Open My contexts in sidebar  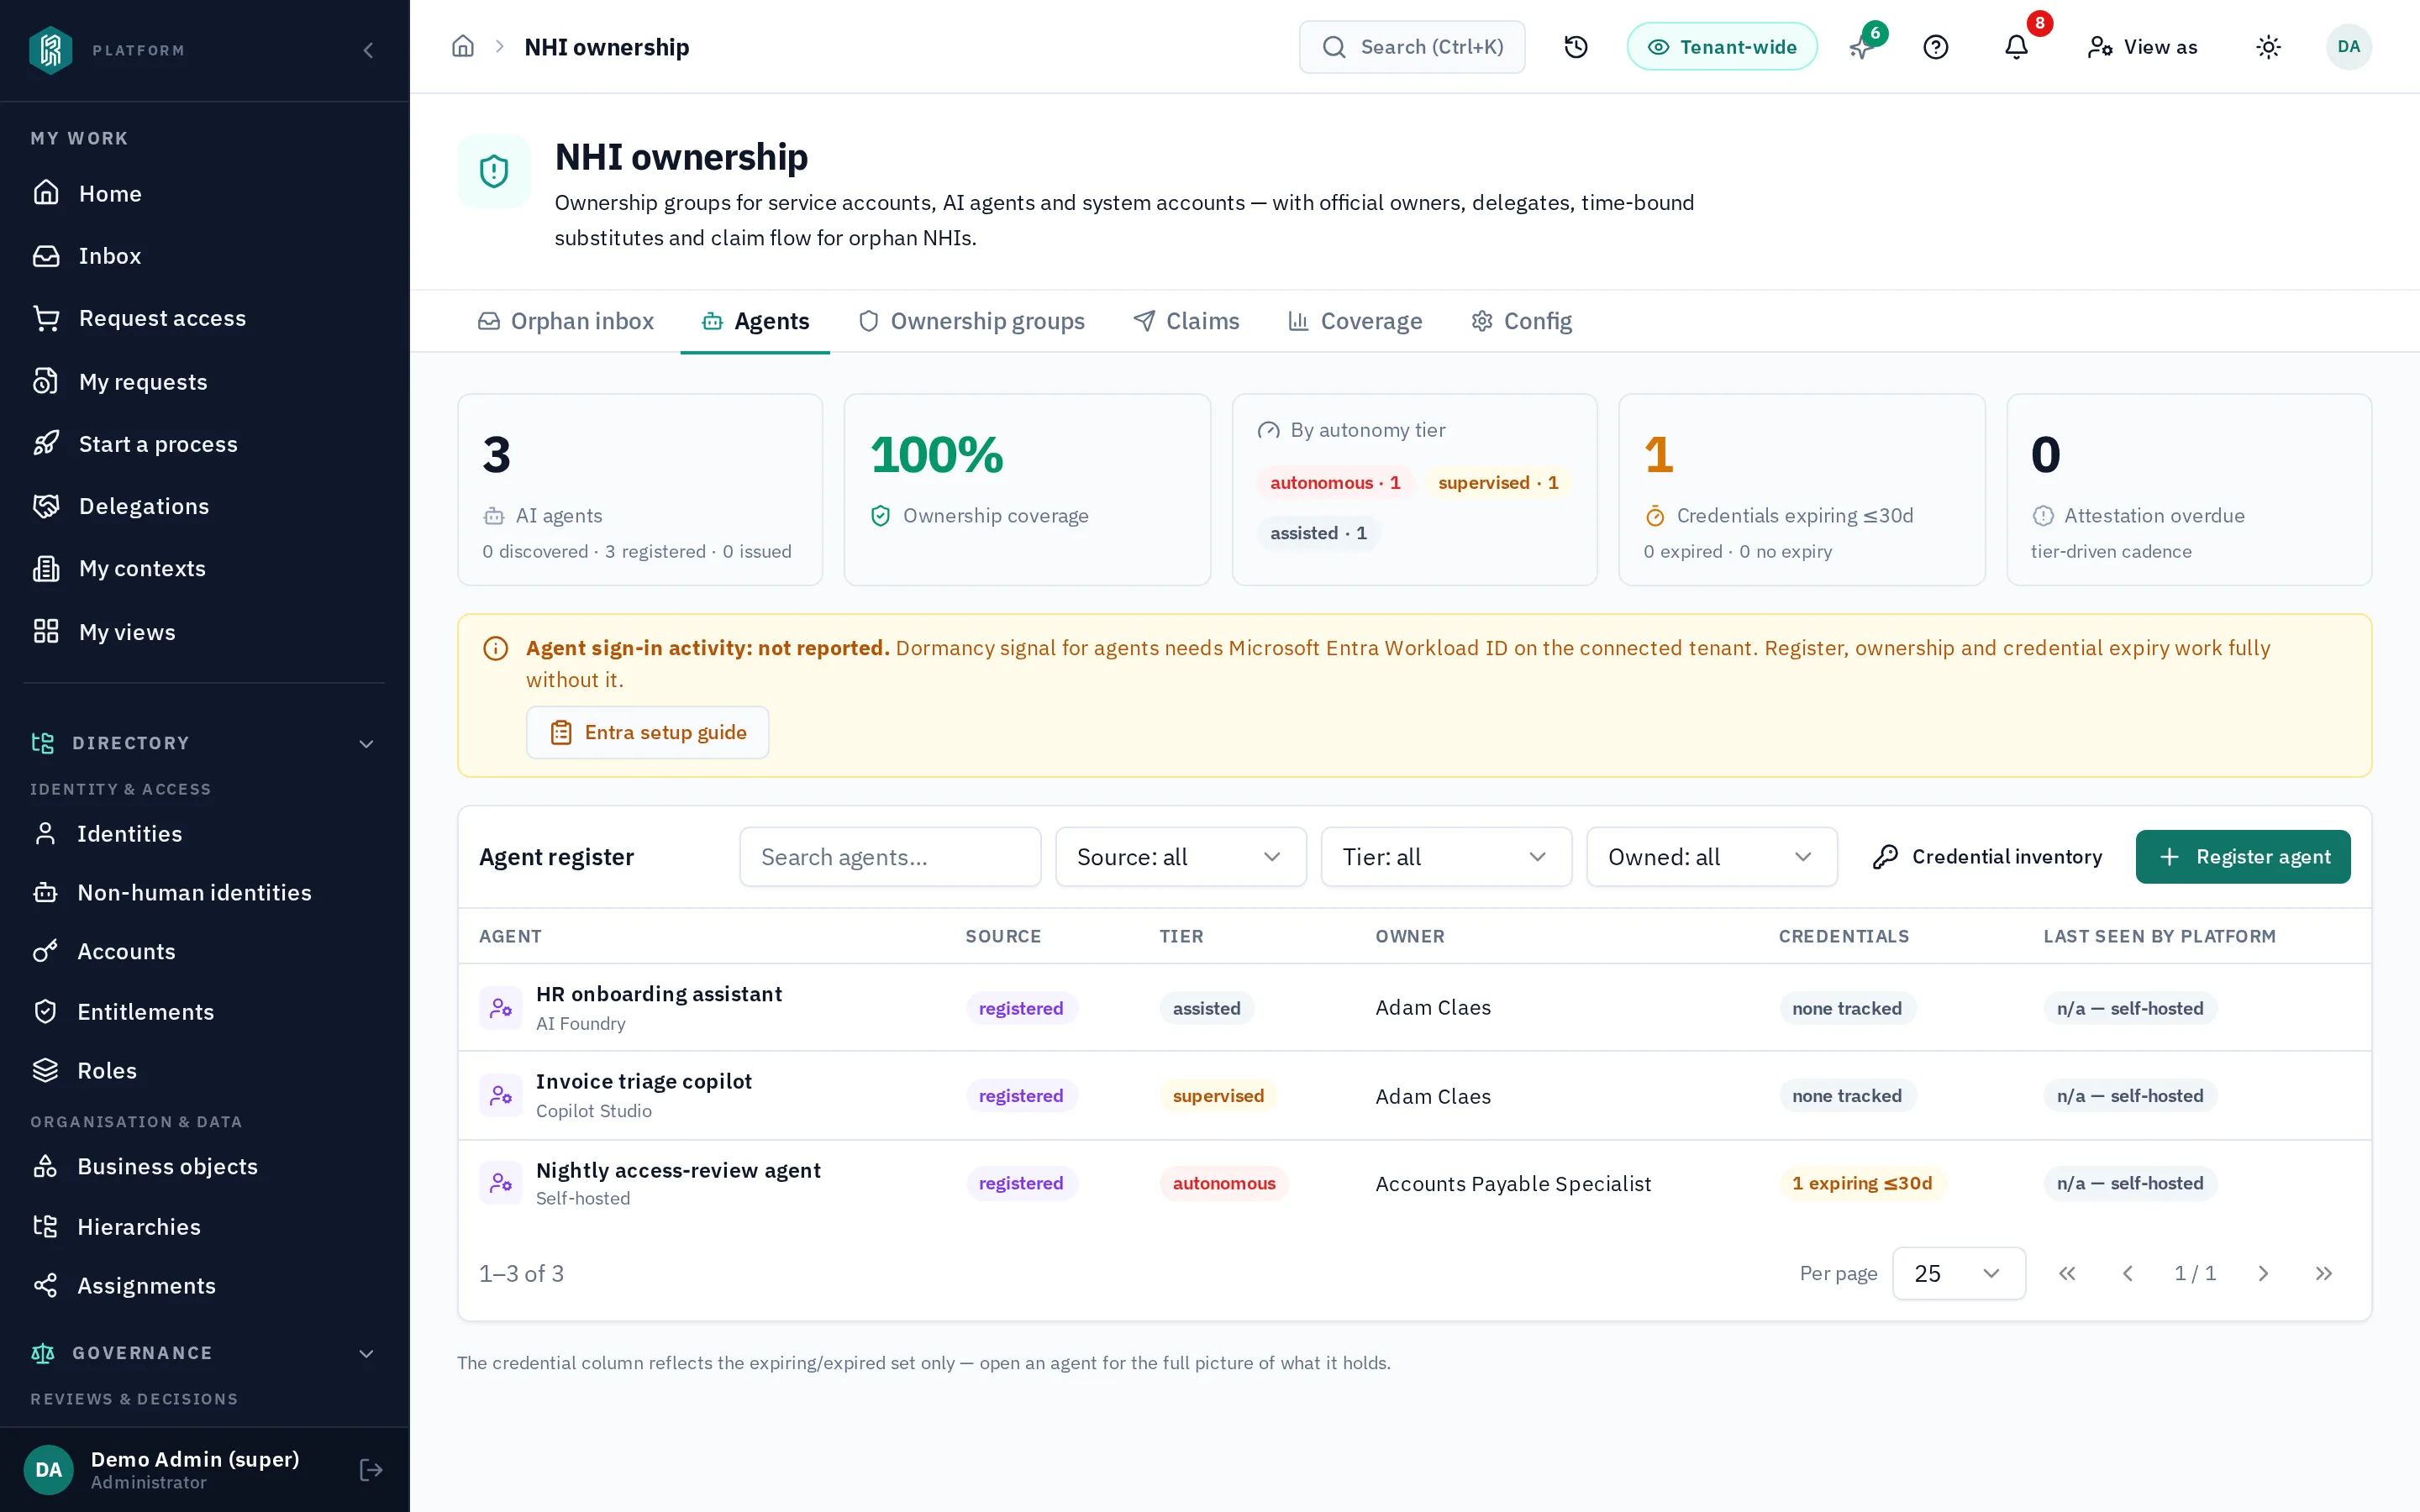(x=204, y=568)
